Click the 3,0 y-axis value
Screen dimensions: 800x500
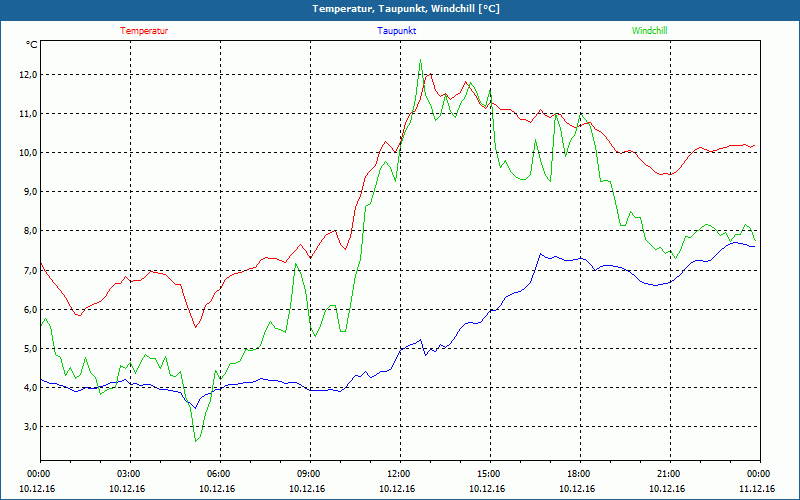click(x=30, y=427)
